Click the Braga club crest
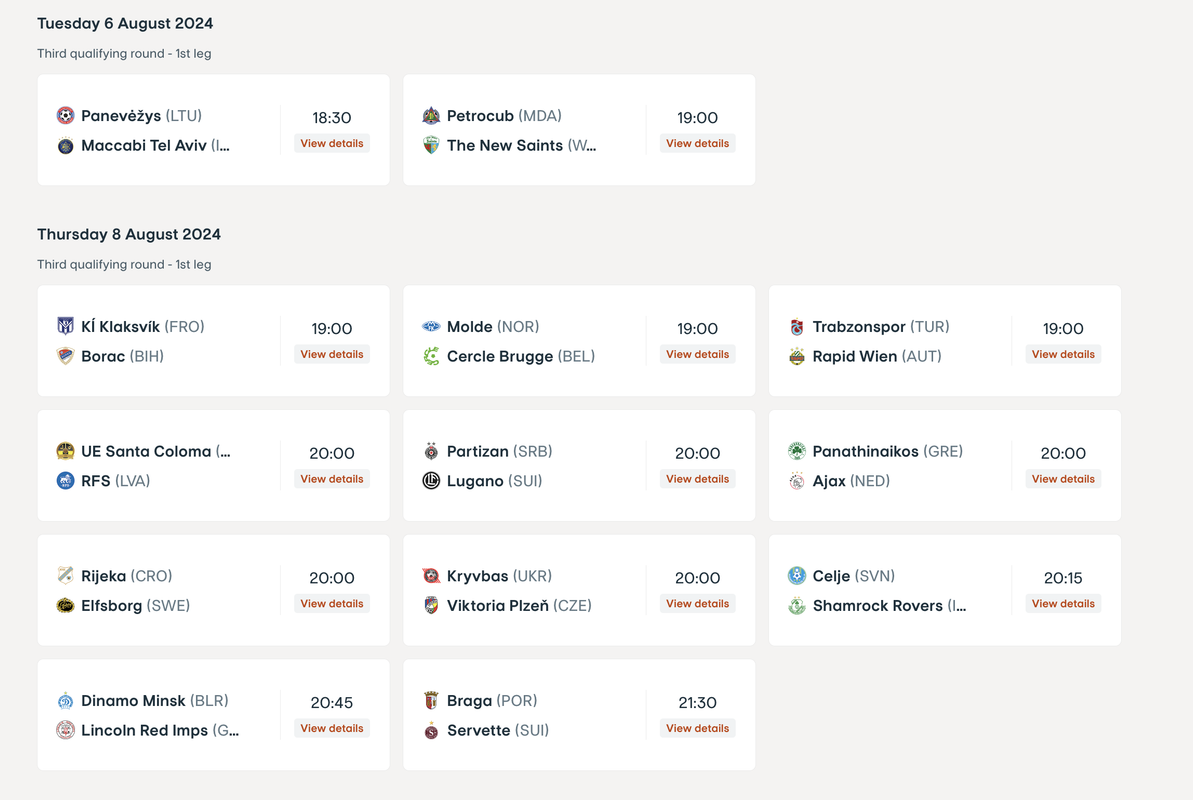 click(431, 701)
